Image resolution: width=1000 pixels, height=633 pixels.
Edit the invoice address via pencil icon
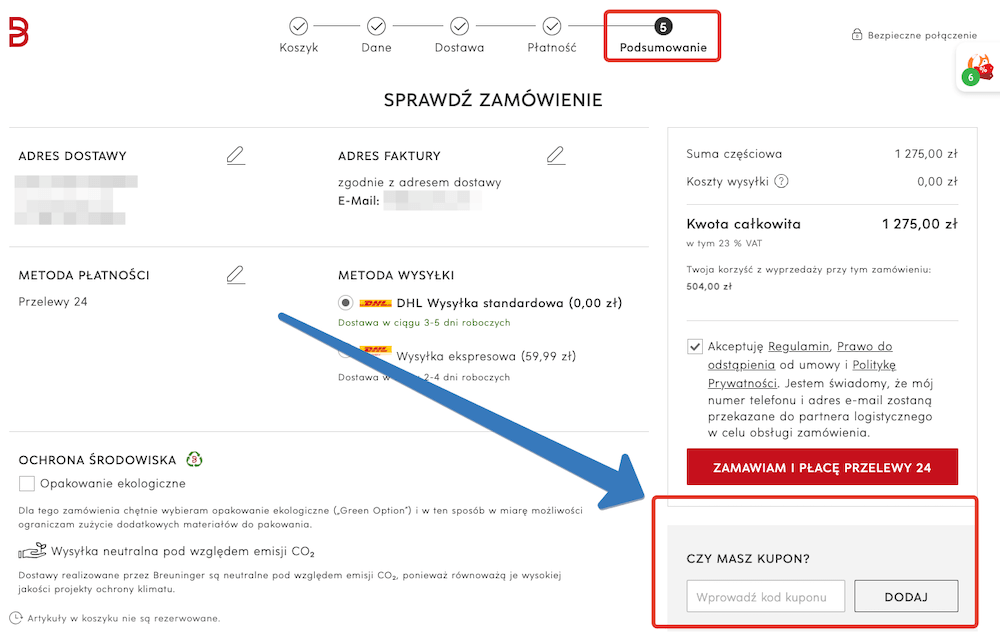[x=556, y=155]
